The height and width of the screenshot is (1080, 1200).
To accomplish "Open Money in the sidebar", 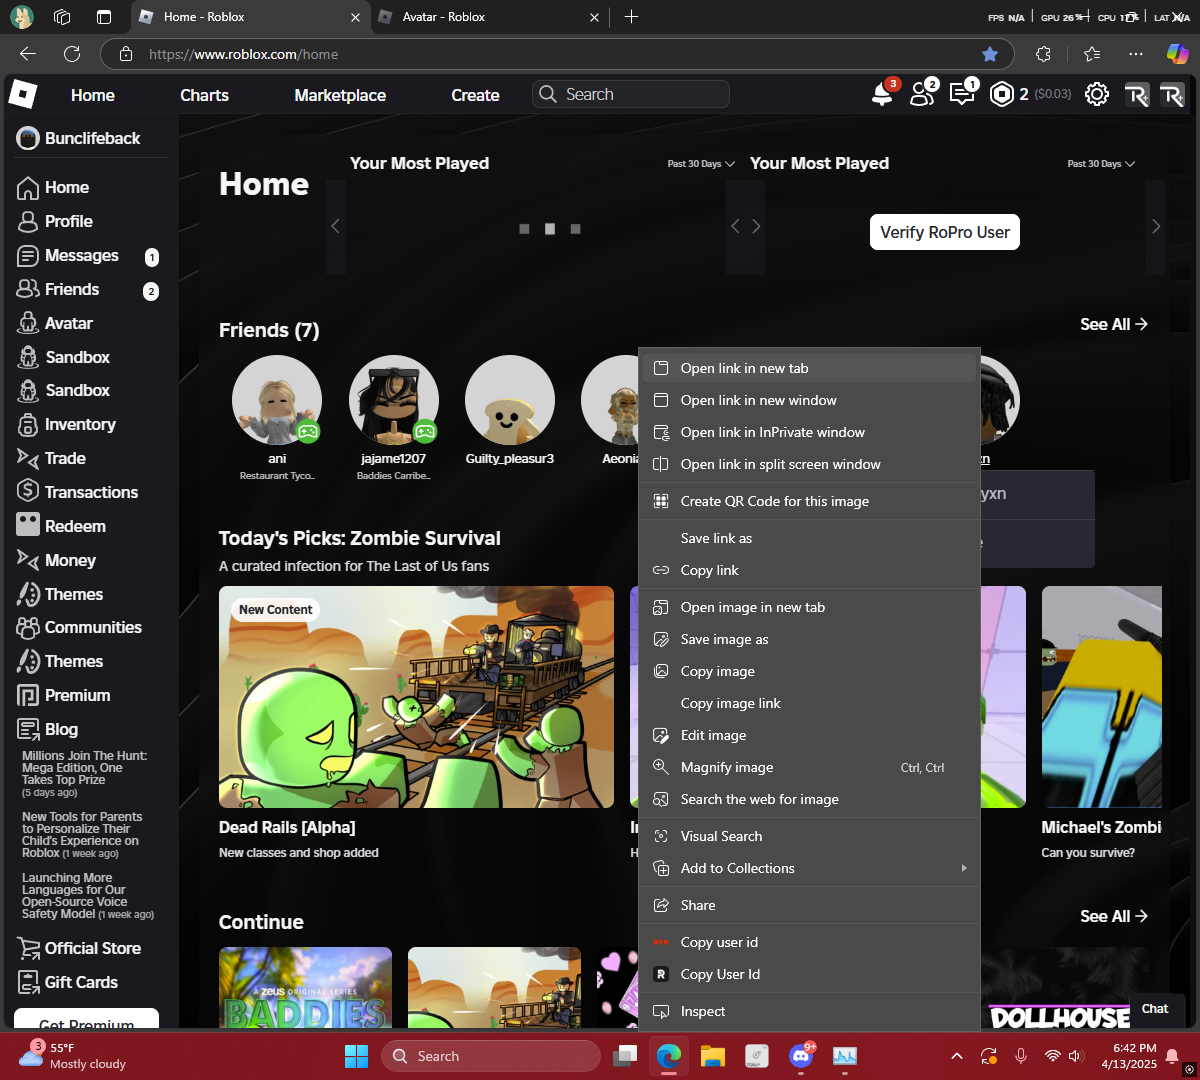I will click(x=57, y=560).
